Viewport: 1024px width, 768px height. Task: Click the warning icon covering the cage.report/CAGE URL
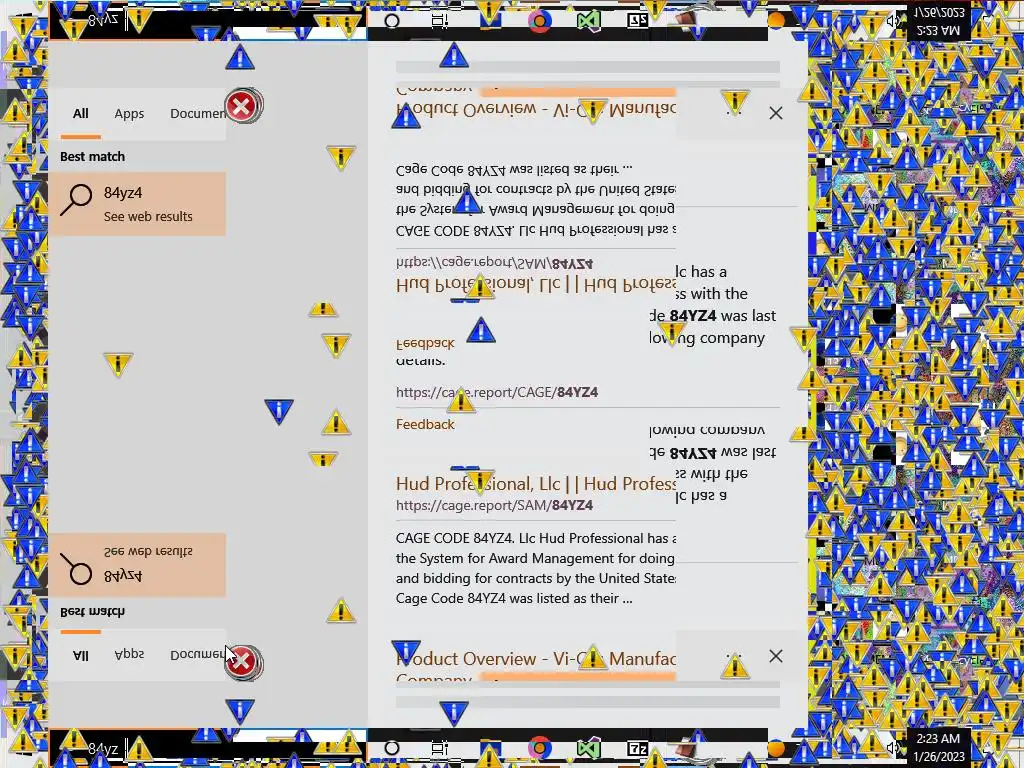[x=461, y=400]
